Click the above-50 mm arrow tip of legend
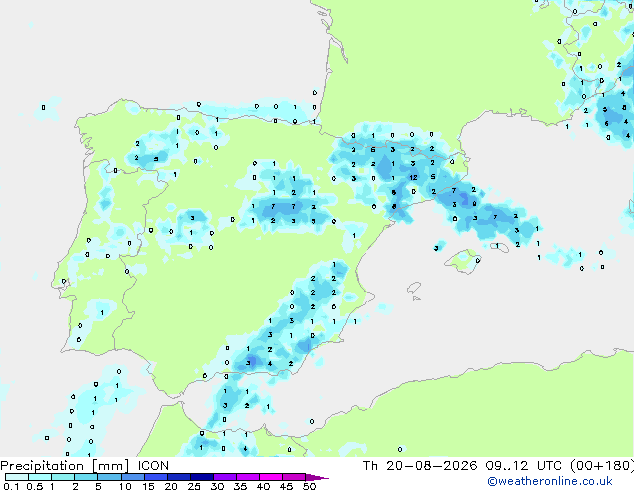The width and height of the screenshot is (634, 490). pos(317,477)
